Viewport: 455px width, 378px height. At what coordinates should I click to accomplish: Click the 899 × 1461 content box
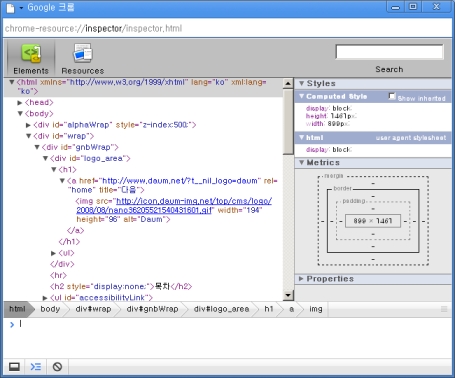click(x=373, y=221)
